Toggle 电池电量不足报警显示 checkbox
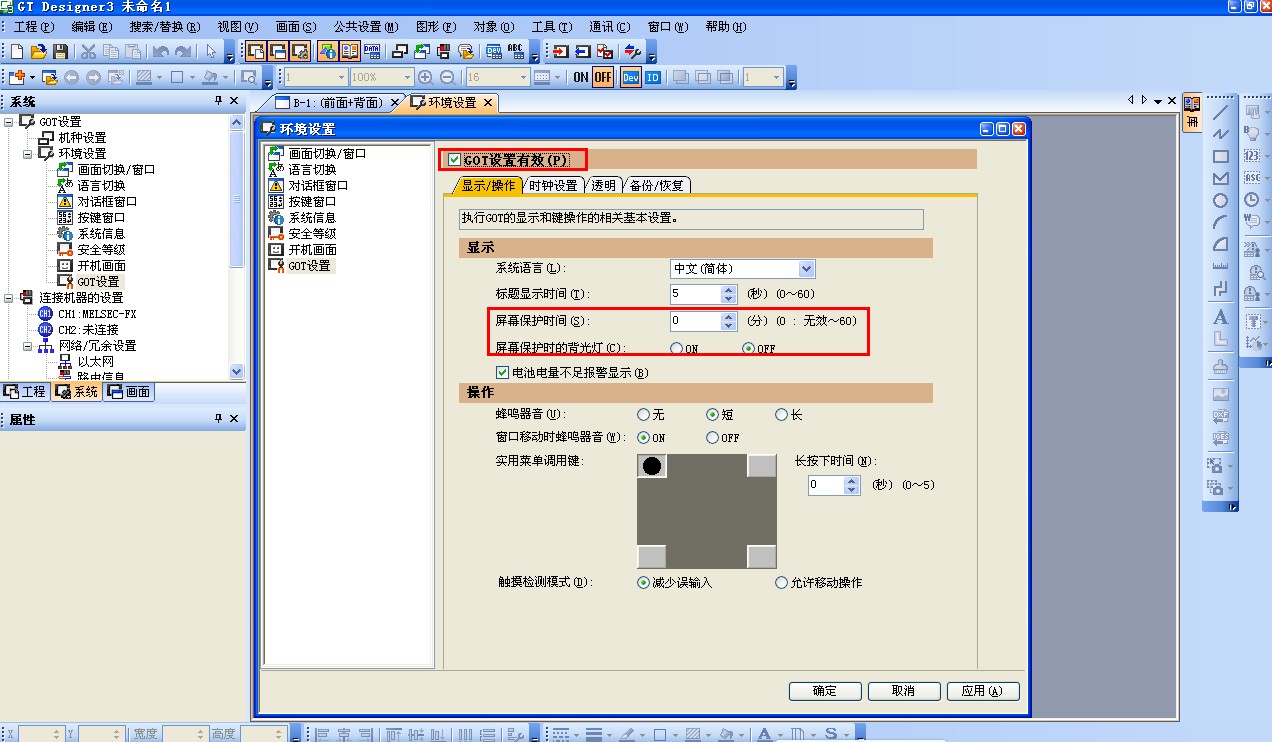 (503, 373)
